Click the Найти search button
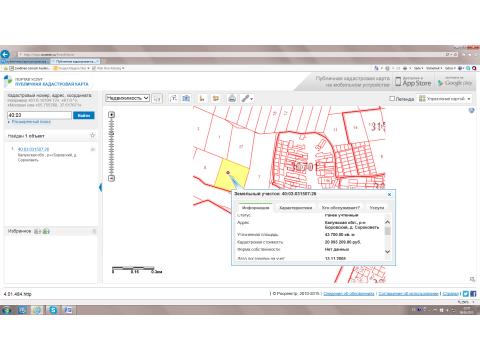The height and width of the screenshot is (360, 480). coord(84,115)
